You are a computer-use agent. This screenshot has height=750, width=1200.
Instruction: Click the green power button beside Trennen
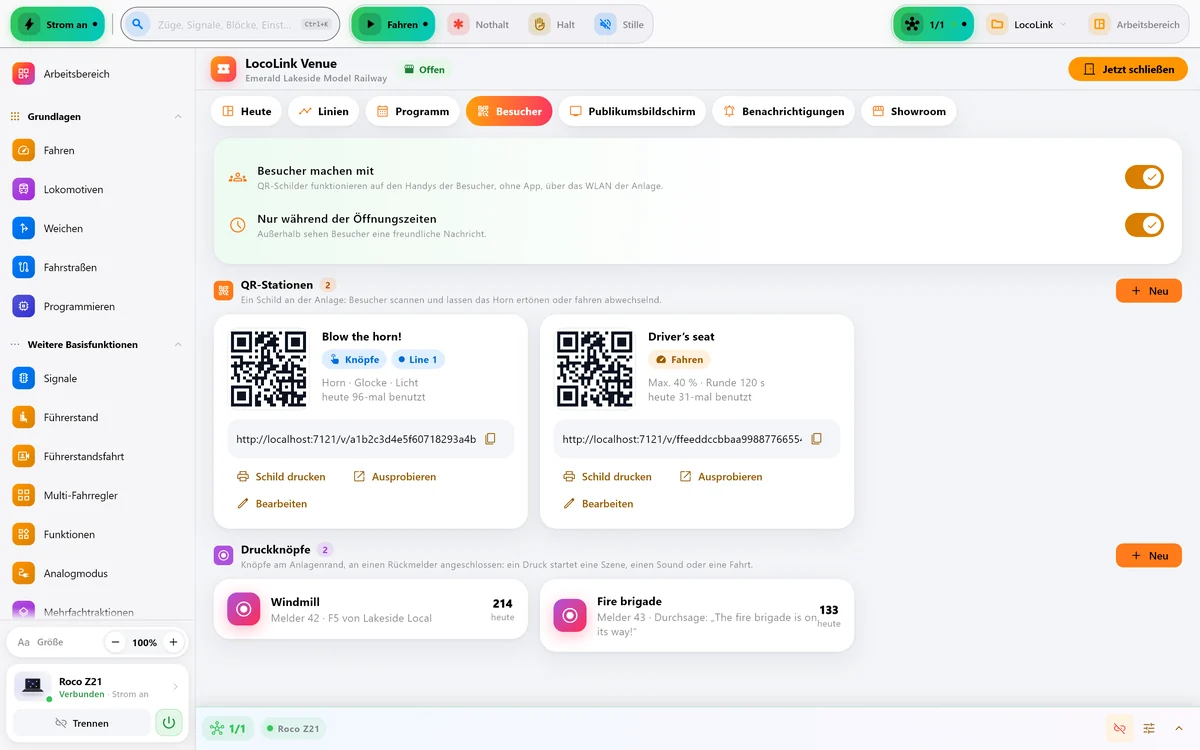[169, 723]
